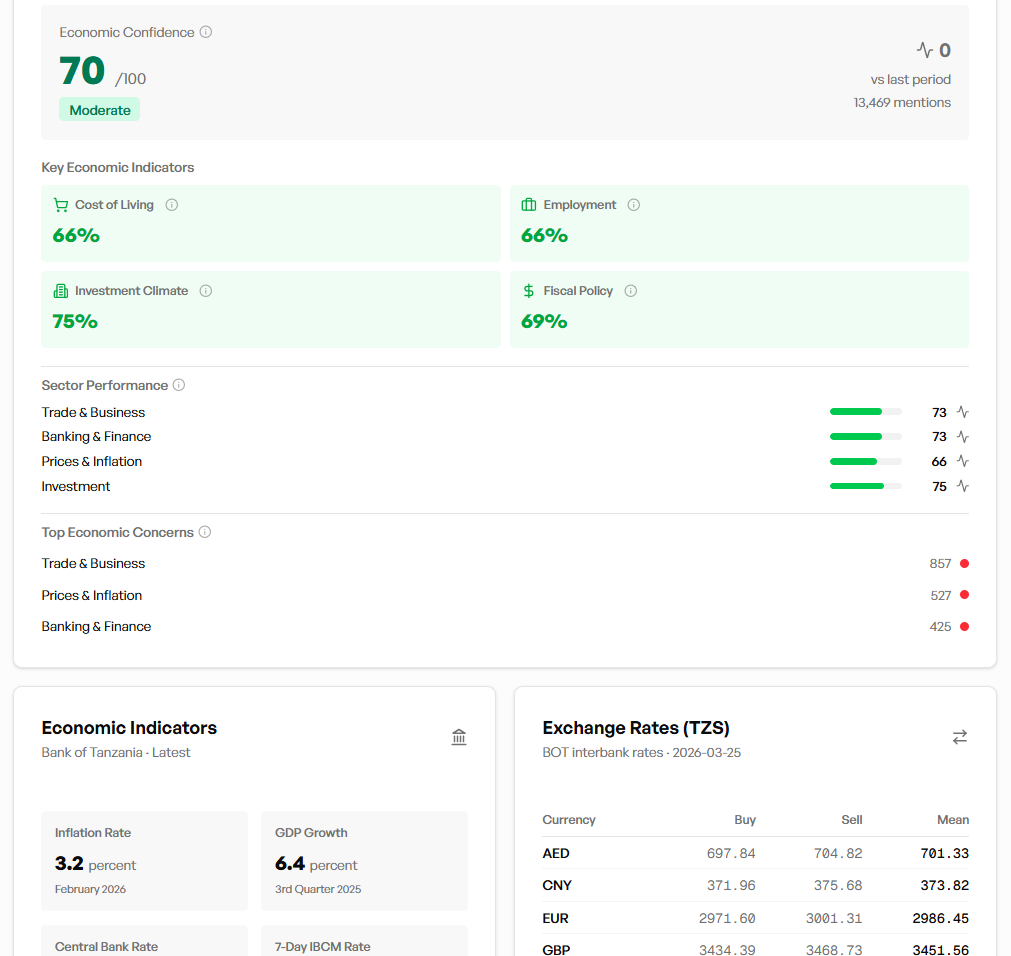Click the AED mean value 701.33
Screen dimensions: 1011x956
[x=945, y=854]
